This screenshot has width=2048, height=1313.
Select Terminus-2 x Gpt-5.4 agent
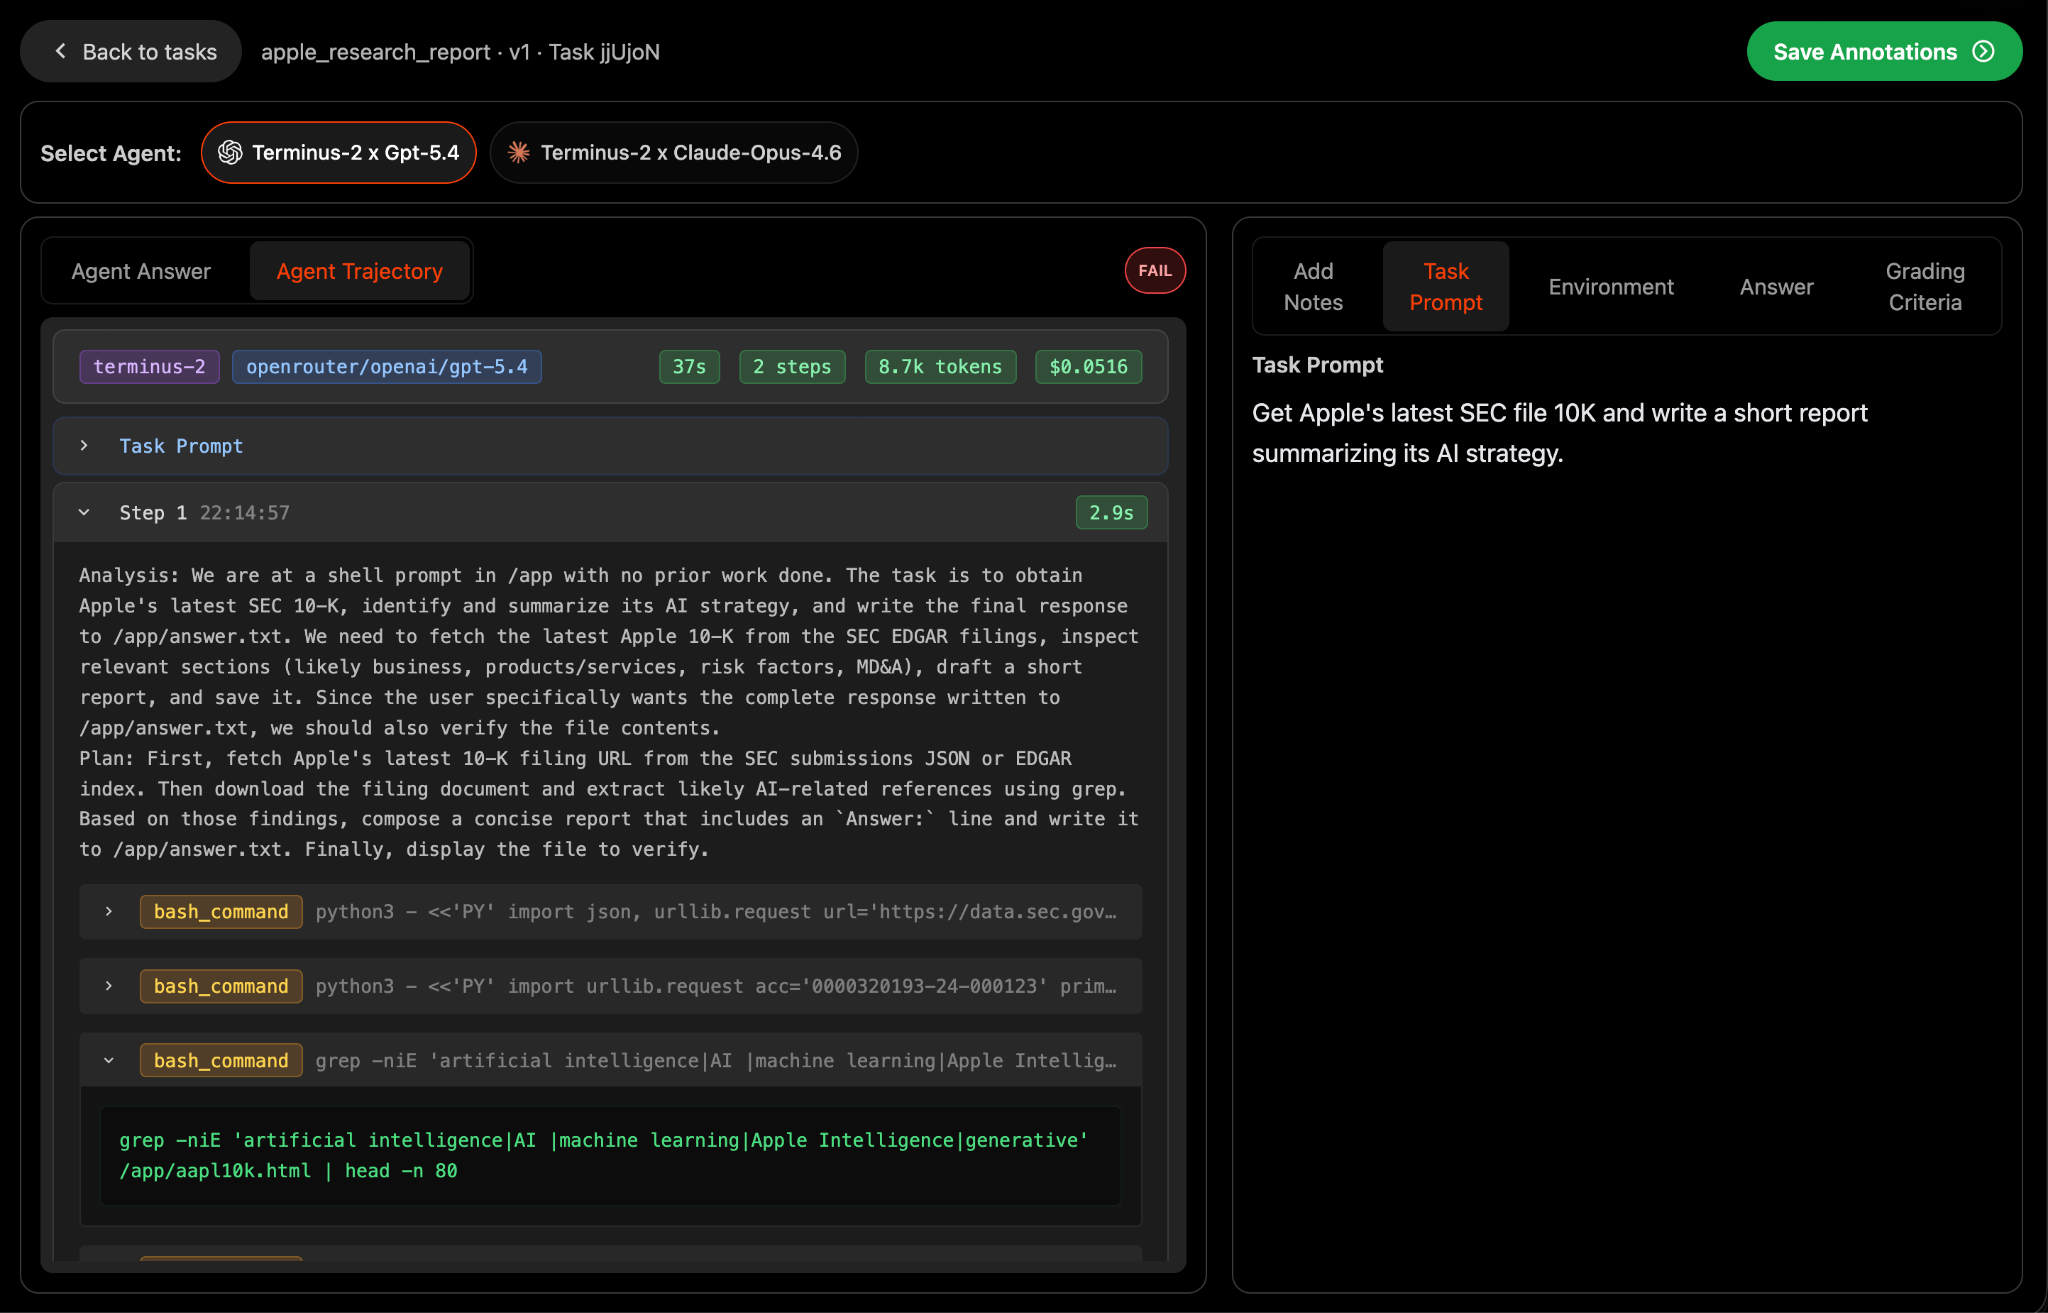pos(339,152)
